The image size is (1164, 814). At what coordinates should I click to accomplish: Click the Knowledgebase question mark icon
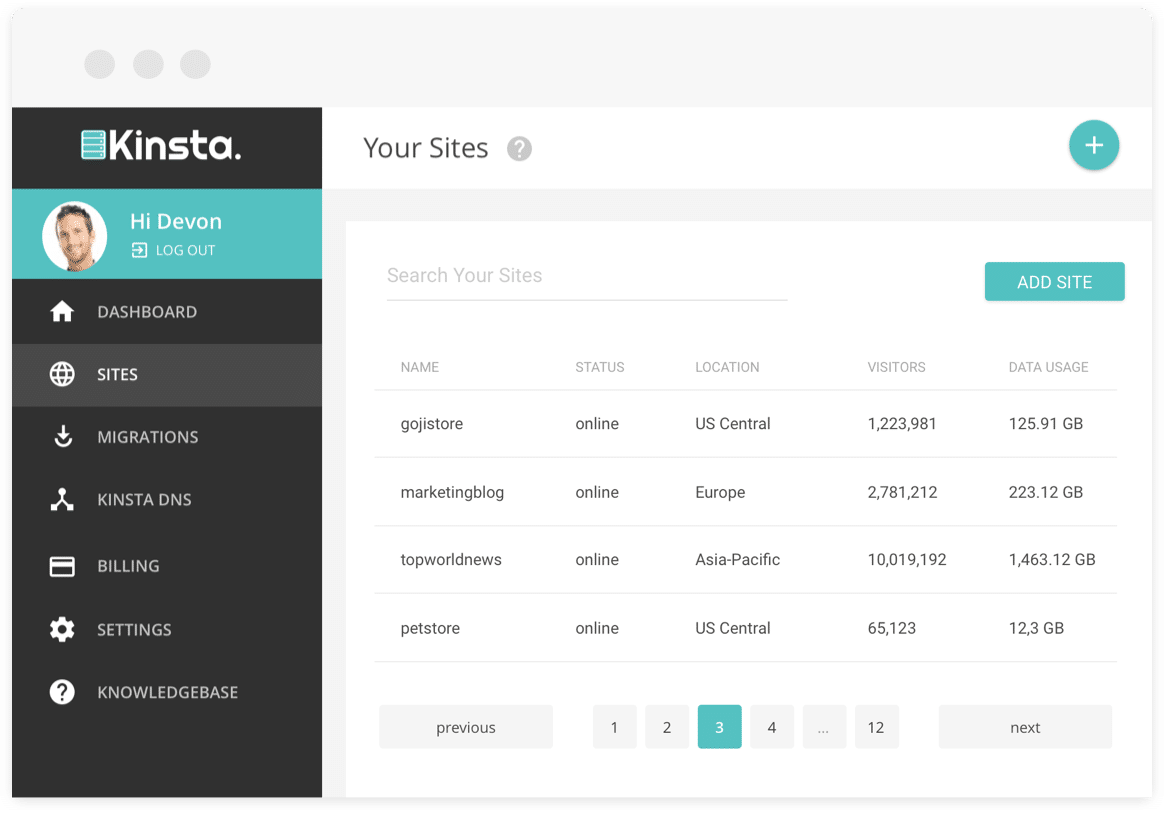pos(62,692)
